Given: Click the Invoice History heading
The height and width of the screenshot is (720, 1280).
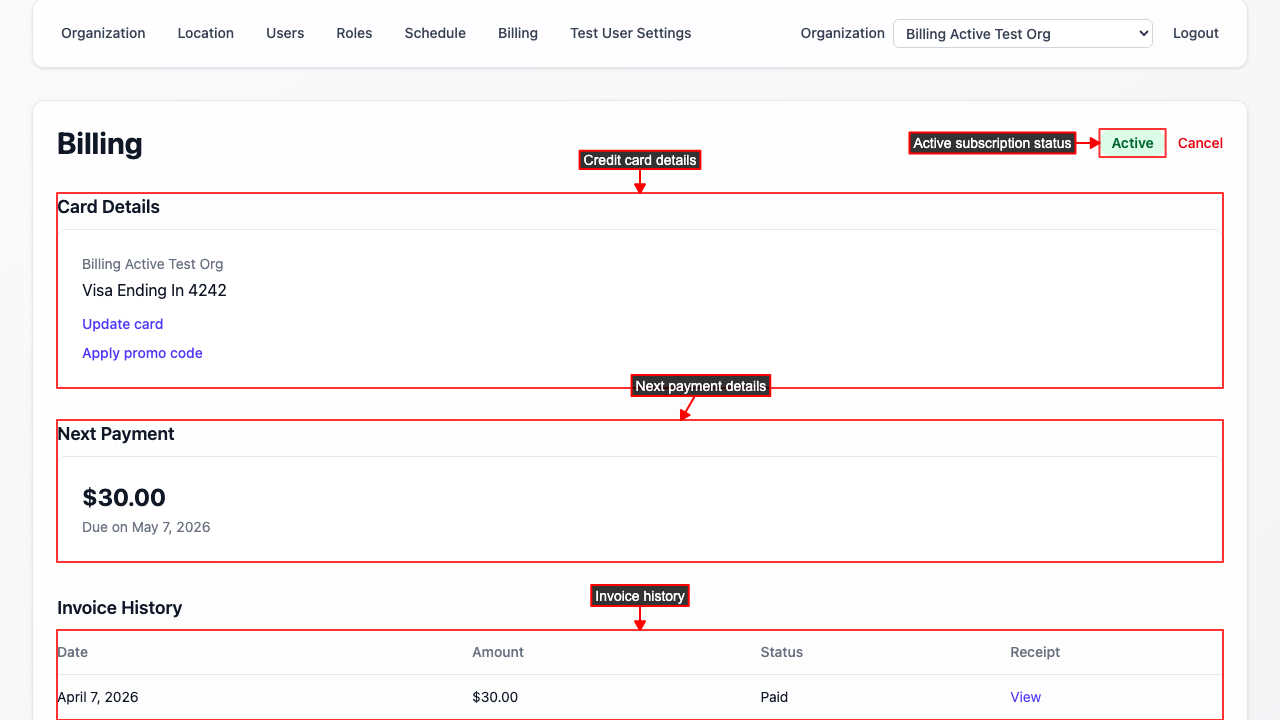Looking at the screenshot, I should [119, 608].
